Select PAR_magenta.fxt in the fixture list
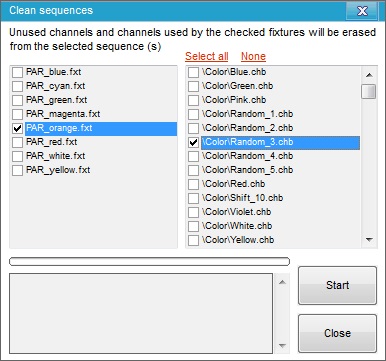This screenshot has width=386, height=361. pos(63,114)
